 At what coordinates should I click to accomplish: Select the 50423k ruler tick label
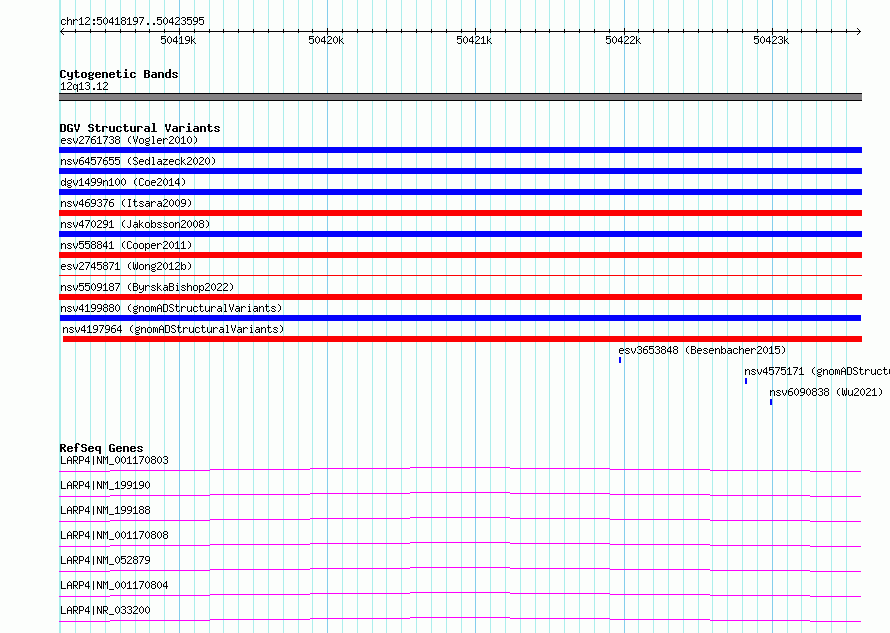[771, 40]
